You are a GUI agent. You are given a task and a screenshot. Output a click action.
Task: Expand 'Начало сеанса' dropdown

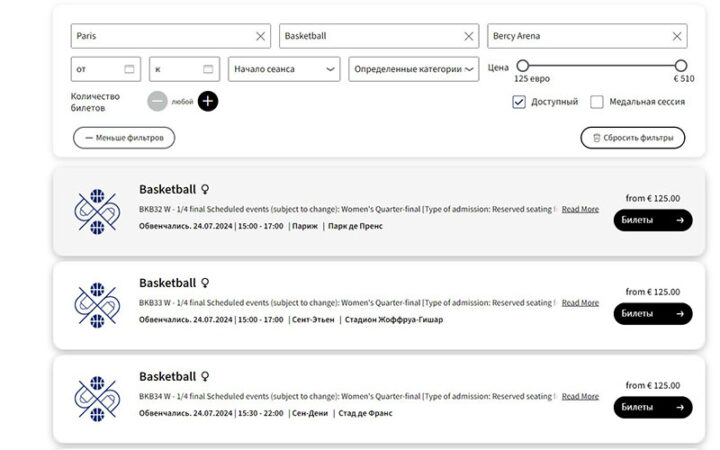click(x=284, y=69)
